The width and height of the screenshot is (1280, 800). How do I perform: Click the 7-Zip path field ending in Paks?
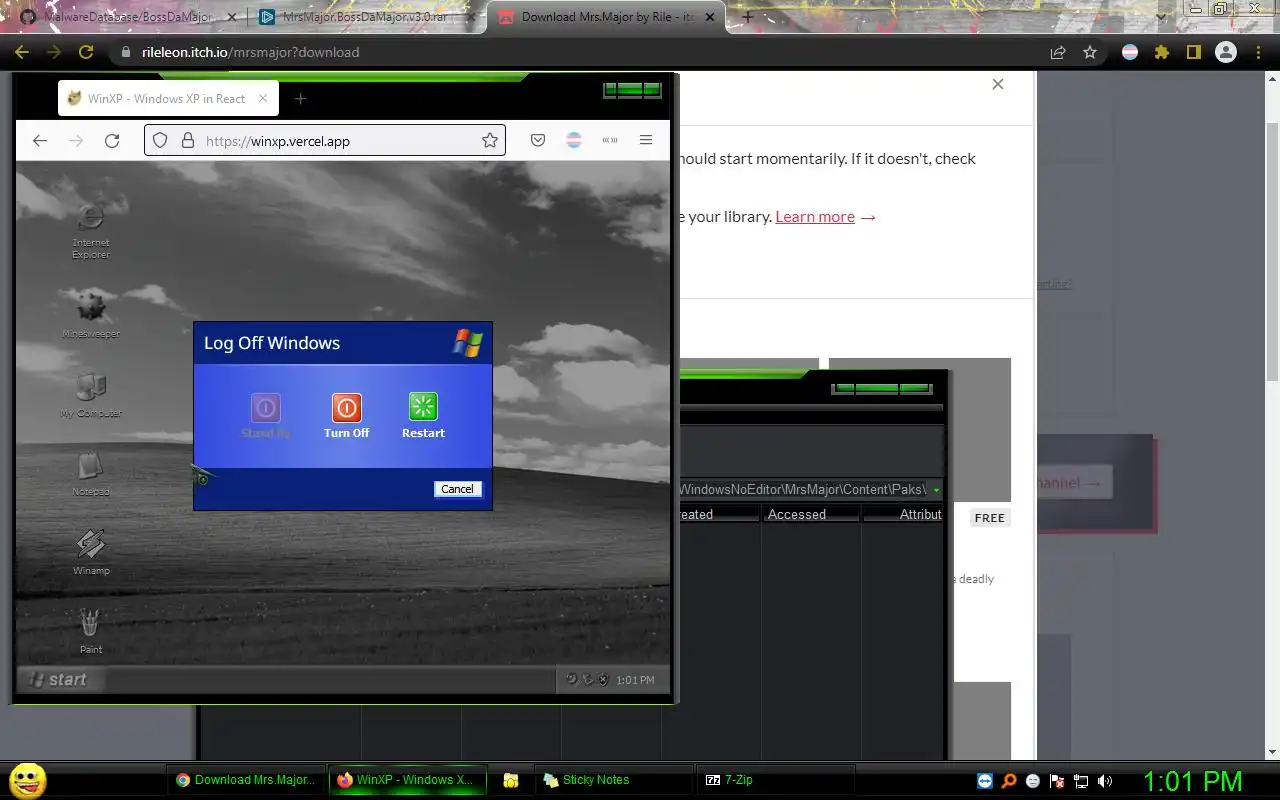[x=803, y=489]
